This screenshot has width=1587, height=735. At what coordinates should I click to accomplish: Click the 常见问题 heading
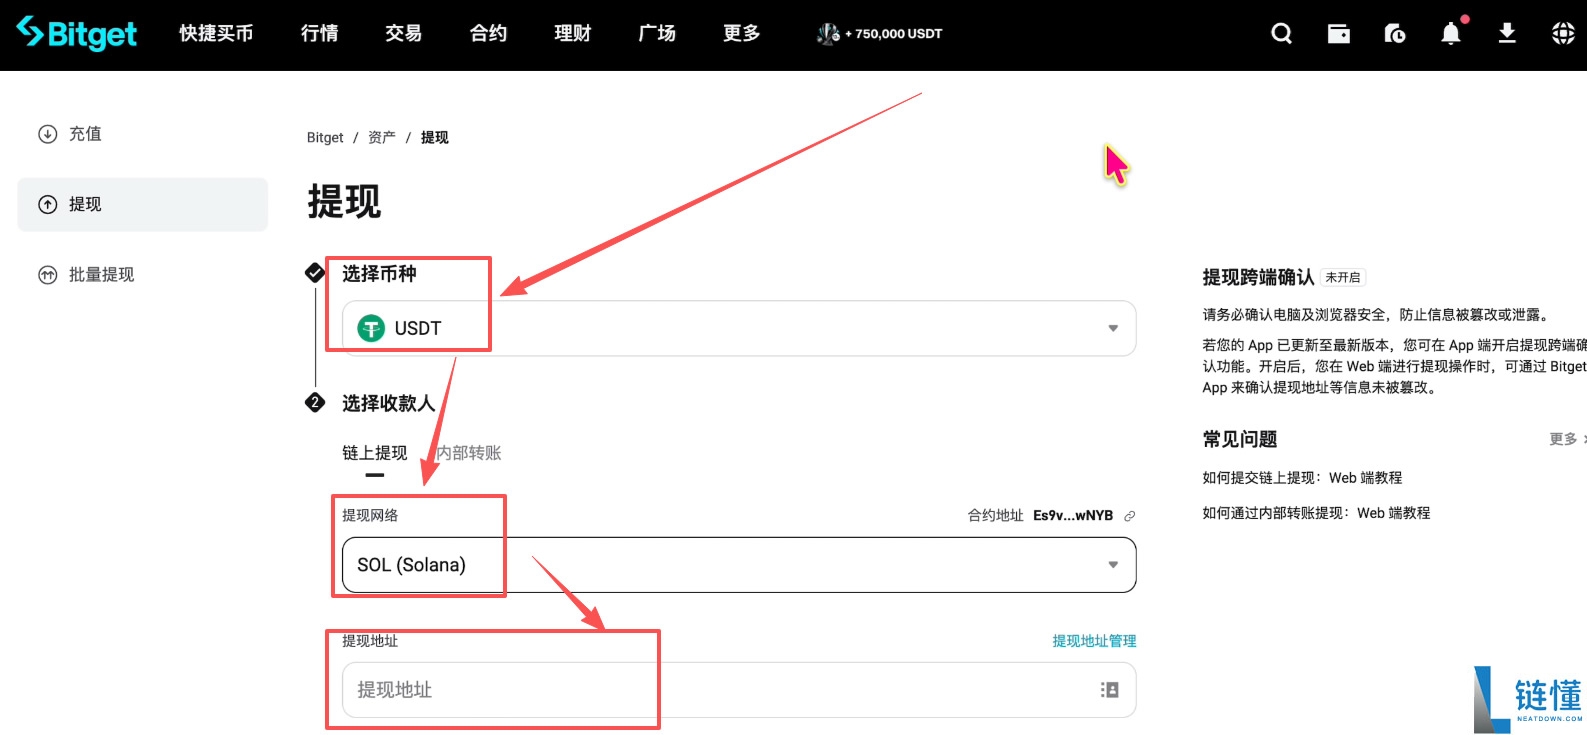pyautogui.click(x=1240, y=439)
